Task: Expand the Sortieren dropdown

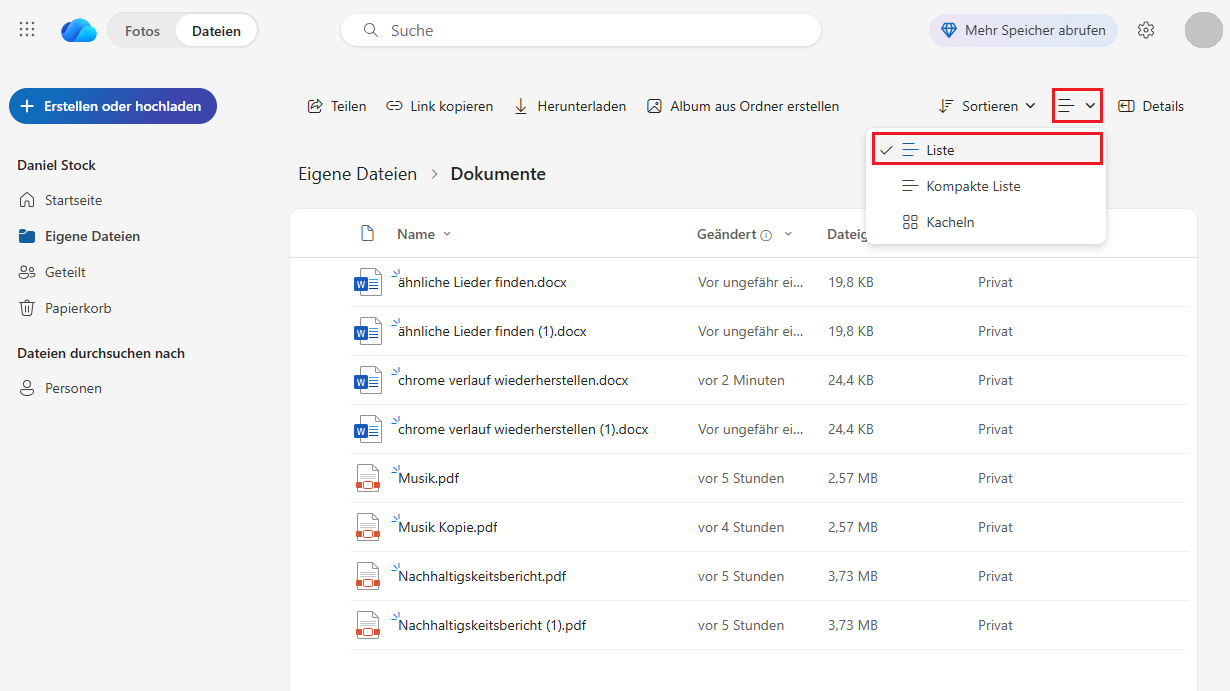Action: (987, 106)
